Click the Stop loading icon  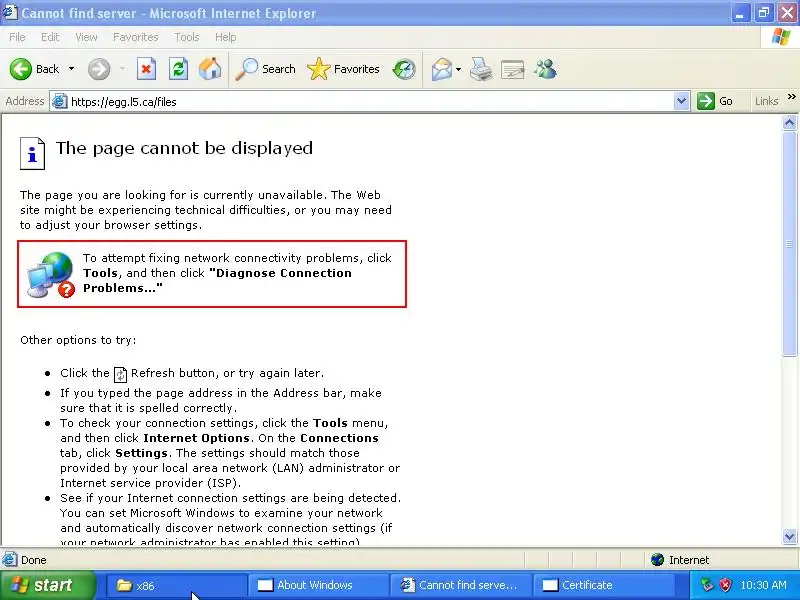[146, 69]
